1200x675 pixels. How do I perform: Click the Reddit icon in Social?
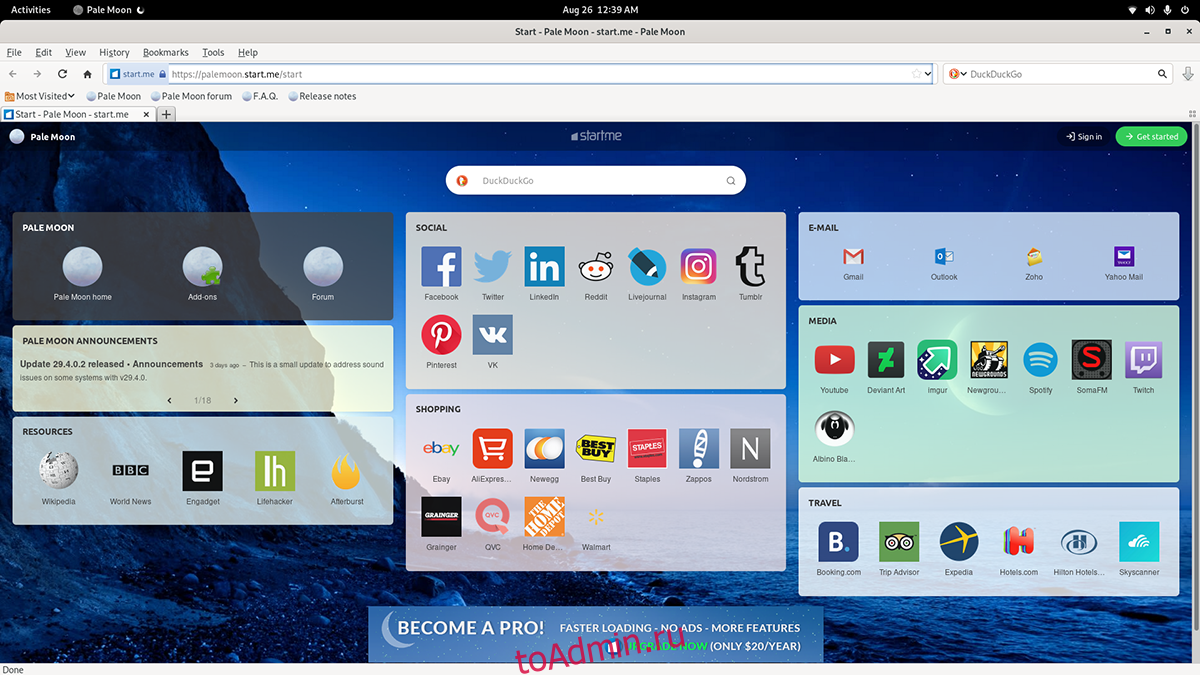[596, 267]
